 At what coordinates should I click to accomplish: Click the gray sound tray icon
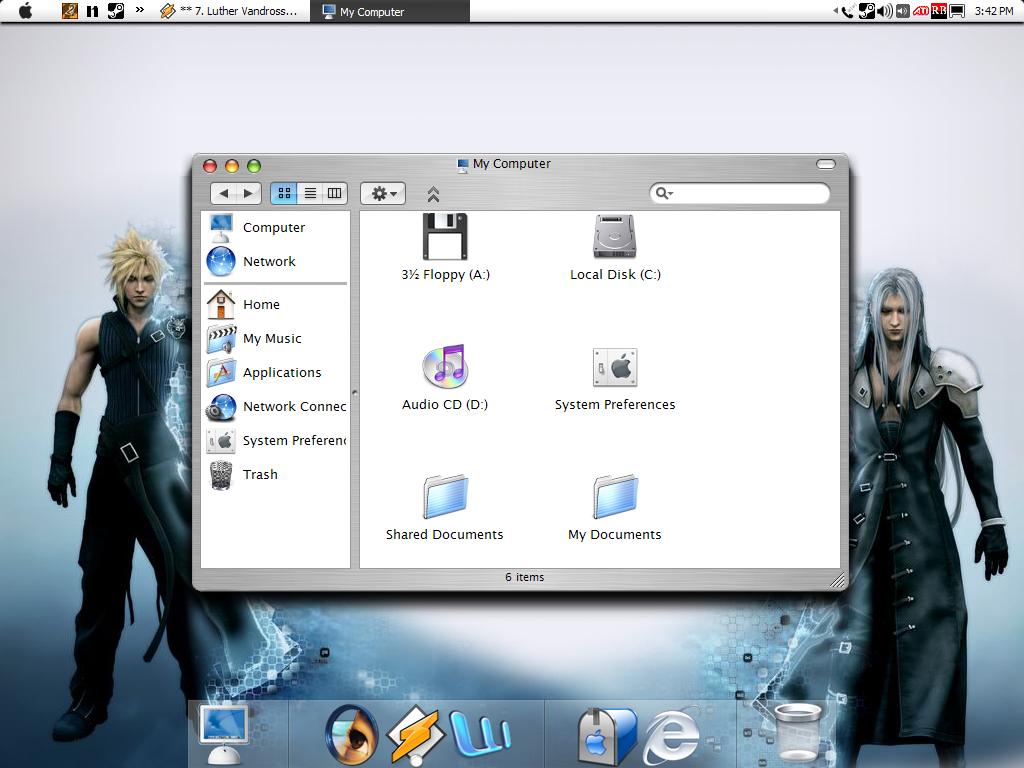tap(903, 11)
